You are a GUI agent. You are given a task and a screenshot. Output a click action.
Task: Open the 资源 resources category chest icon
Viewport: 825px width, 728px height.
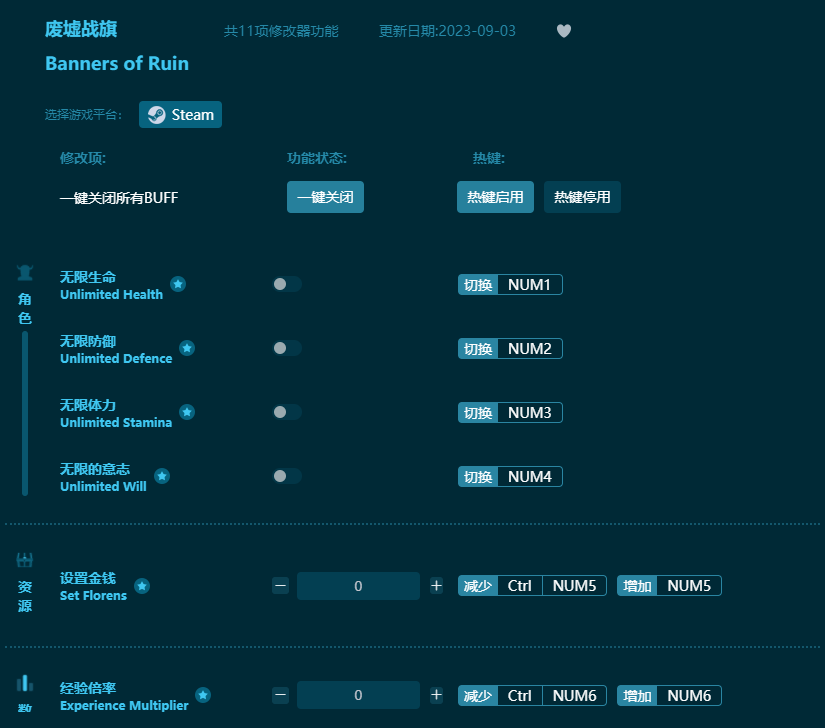[24, 559]
